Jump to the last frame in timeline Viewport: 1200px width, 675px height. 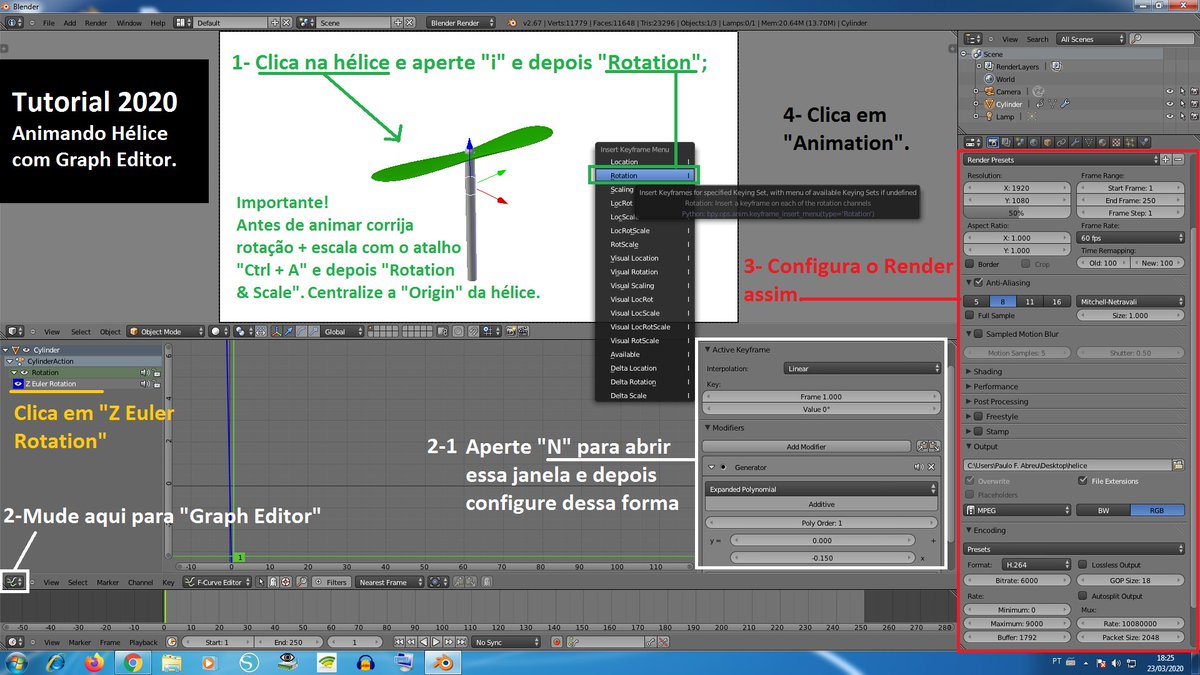coord(461,642)
